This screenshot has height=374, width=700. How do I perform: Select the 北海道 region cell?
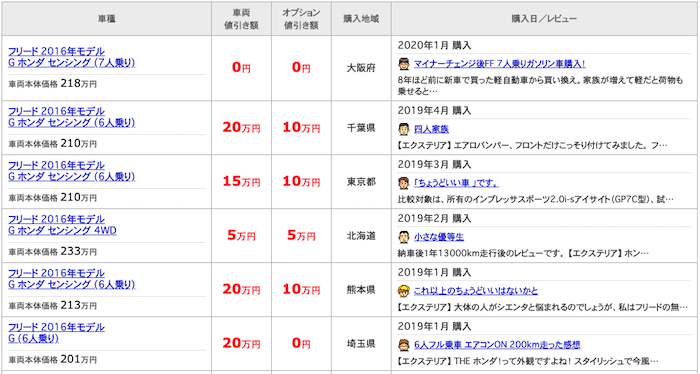click(361, 236)
